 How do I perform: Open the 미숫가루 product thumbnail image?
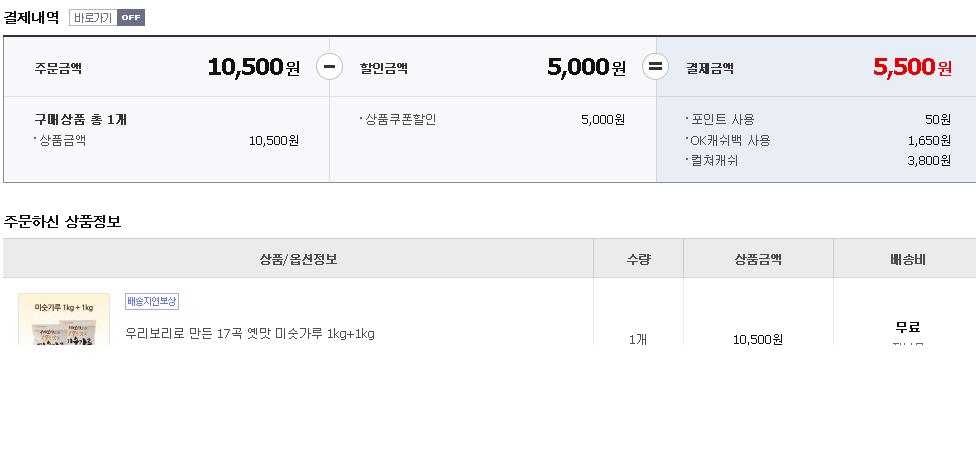coord(64,320)
